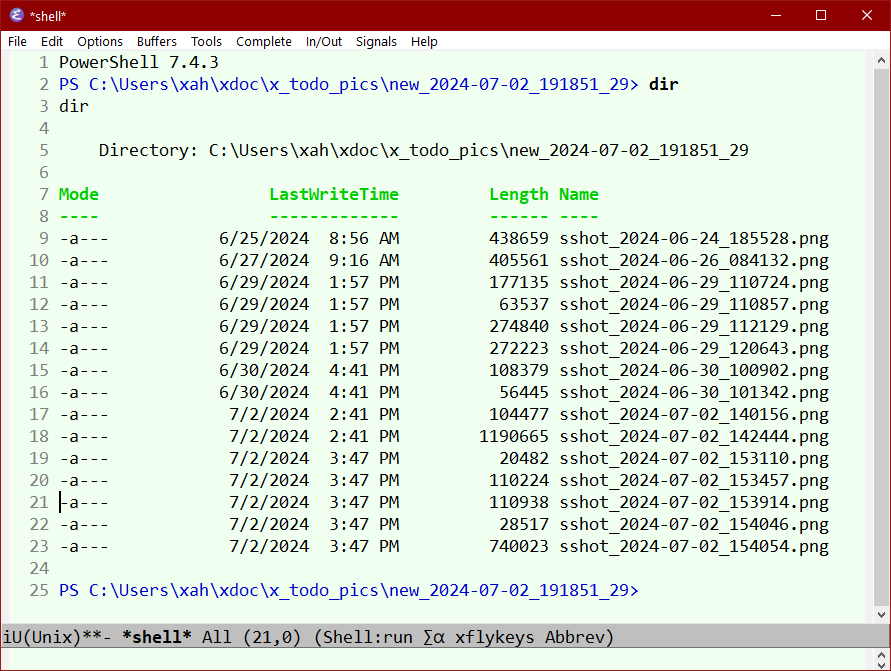
Task: Click the scrollbar down arrow of the shell buffer
Action: (881, 614)
